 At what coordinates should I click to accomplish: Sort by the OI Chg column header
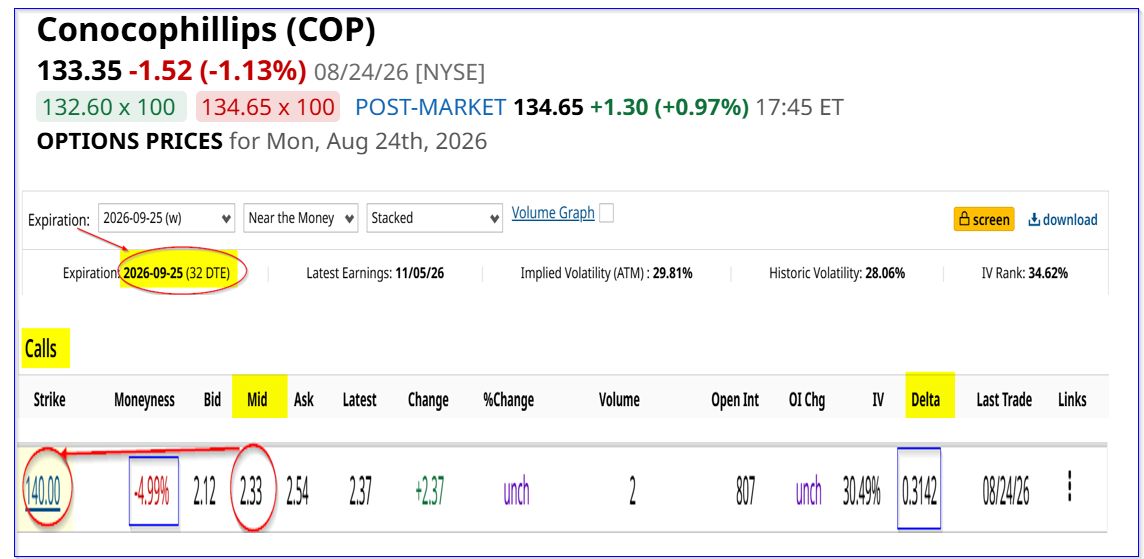coord(808,399)
